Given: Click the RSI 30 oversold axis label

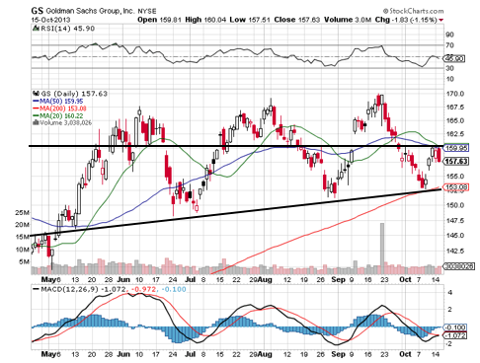Looking at the screenshot, I should 450,68.
